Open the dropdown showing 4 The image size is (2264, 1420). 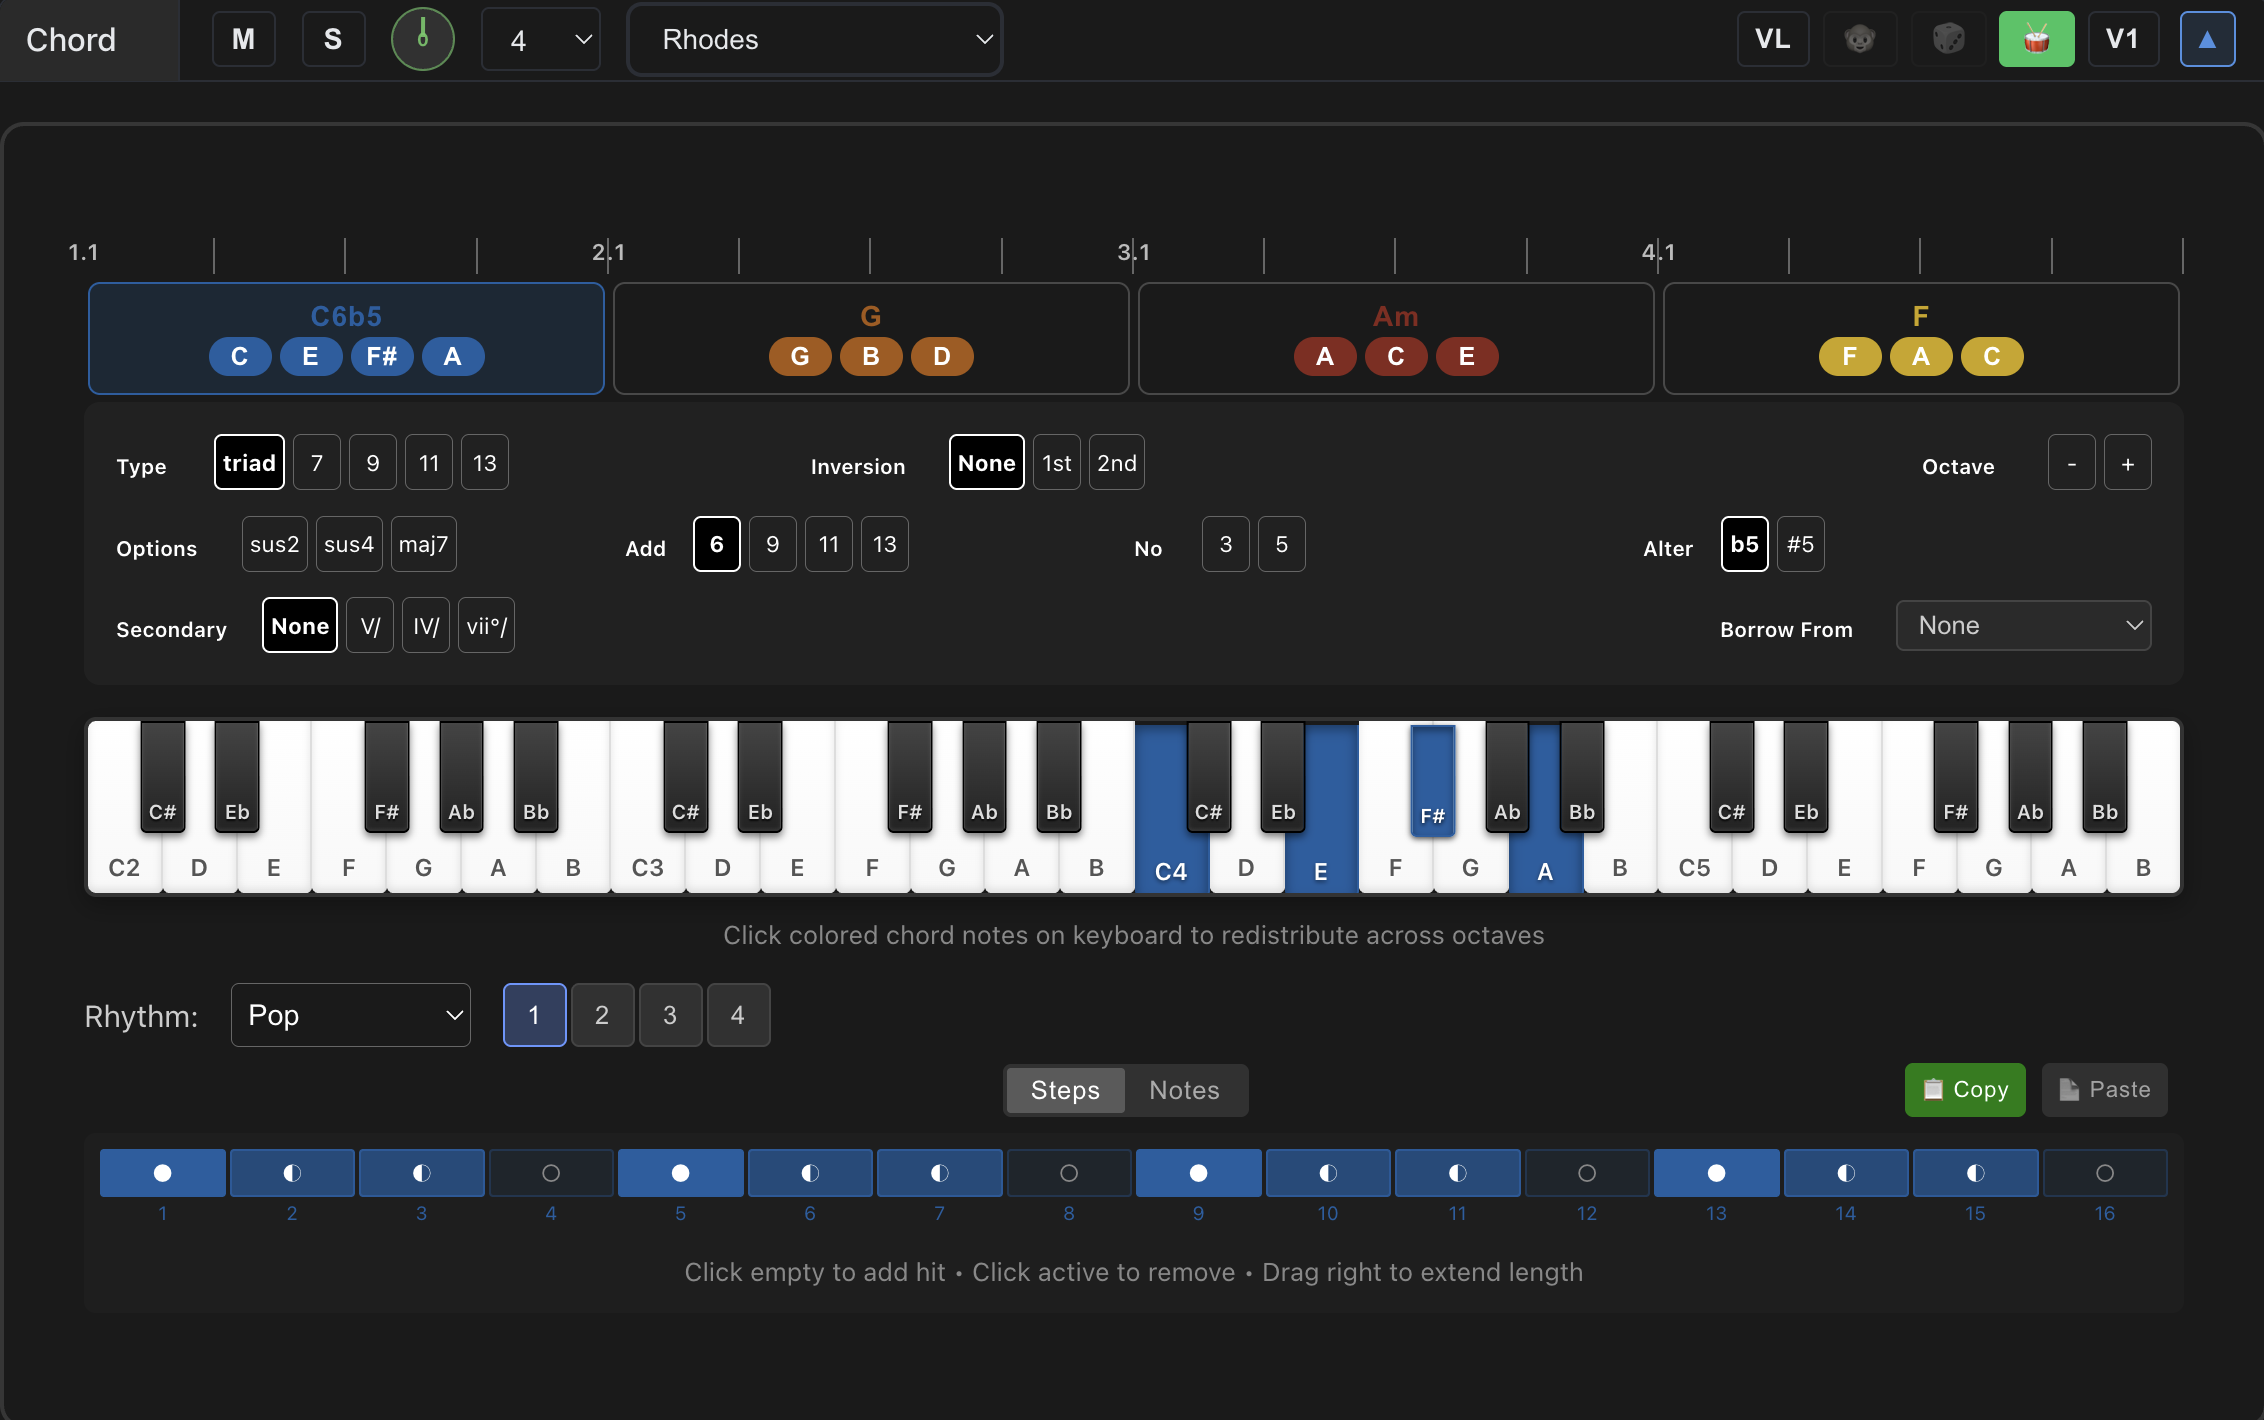coord(540,39)
